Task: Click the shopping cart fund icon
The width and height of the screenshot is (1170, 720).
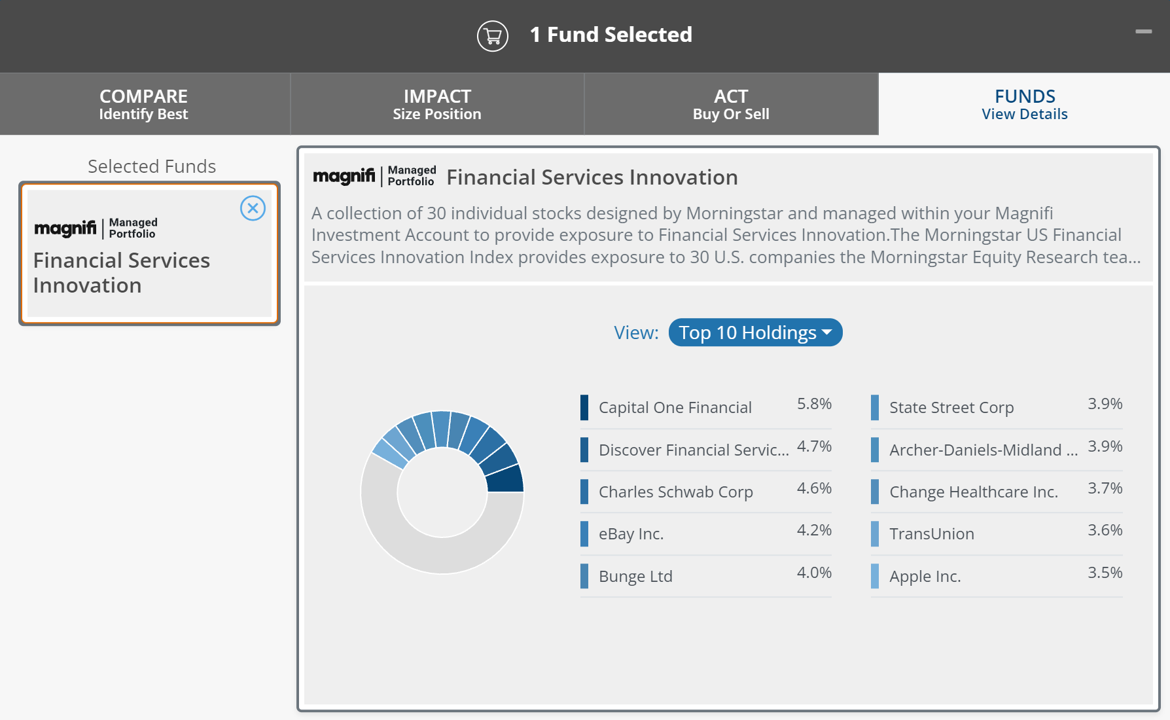Action: click(x=492, y=34)
